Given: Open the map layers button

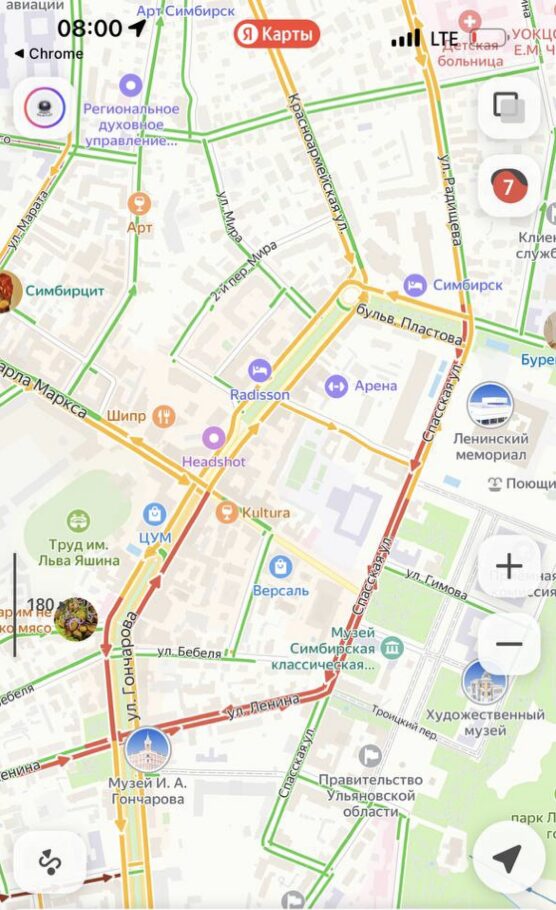Looking at the screenshot, I should click(x=509, y=108).
